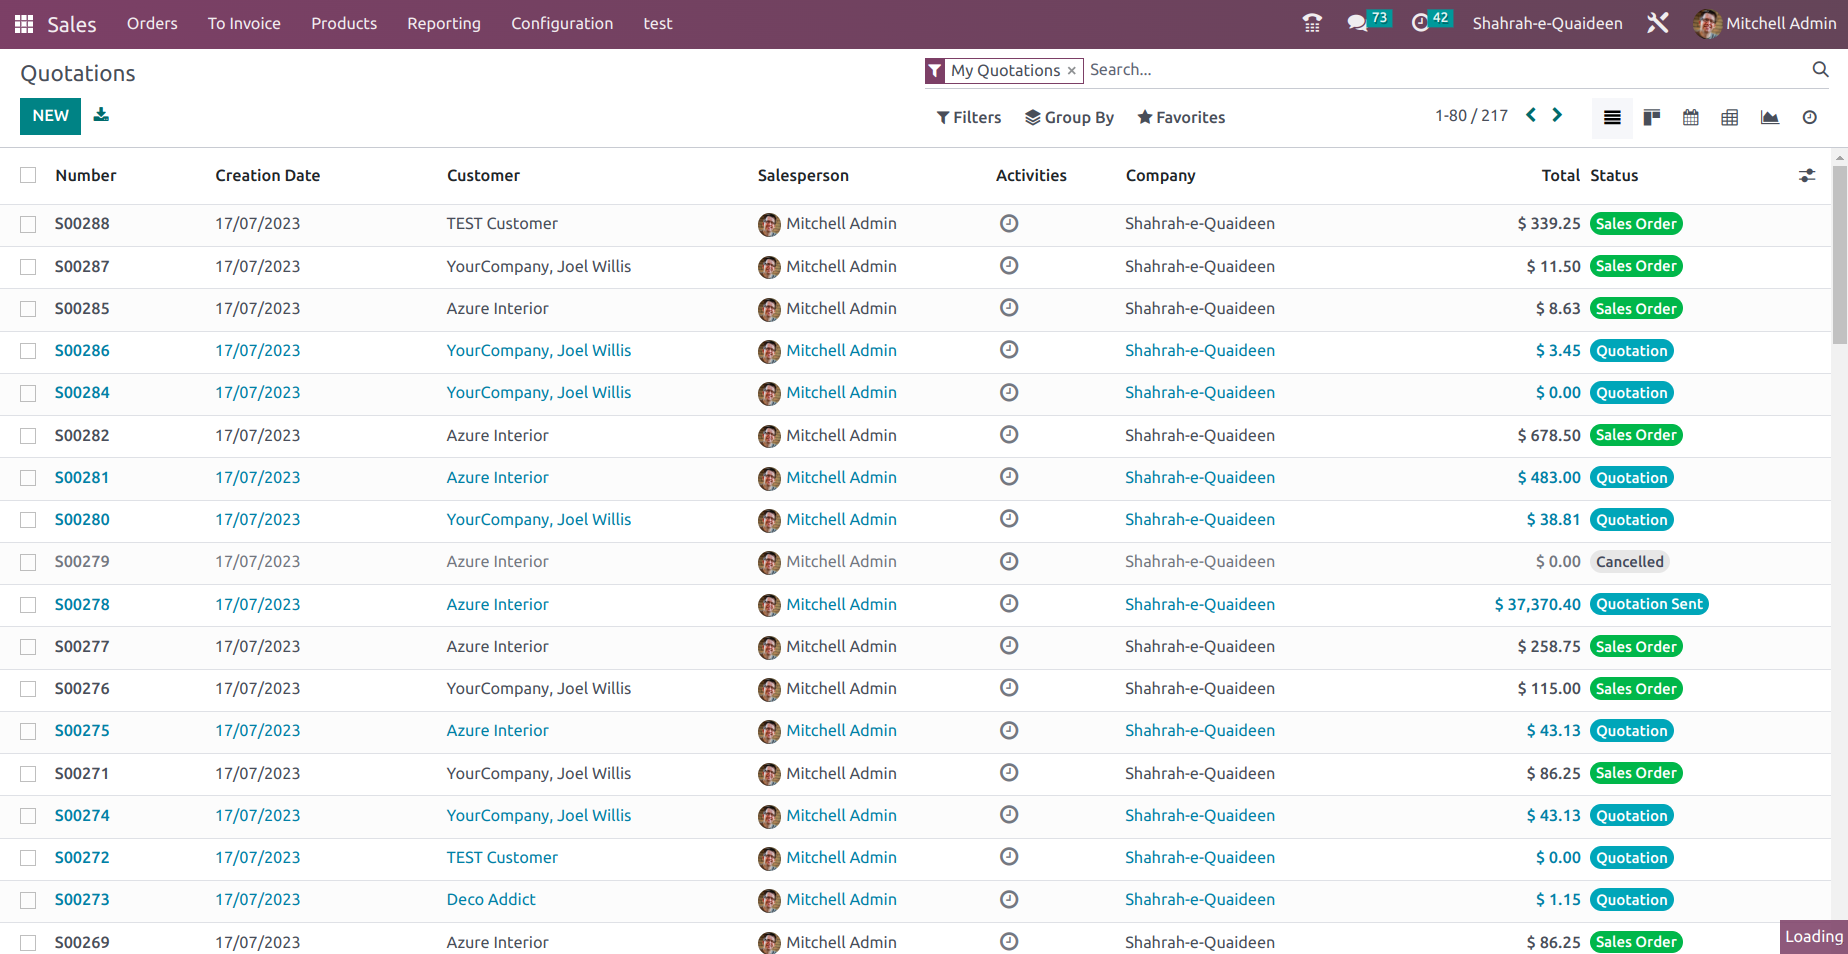Open the activities clock in navbar
Screen dimensions: 1848x954
pyautogui.click(x=1420, y=23)
